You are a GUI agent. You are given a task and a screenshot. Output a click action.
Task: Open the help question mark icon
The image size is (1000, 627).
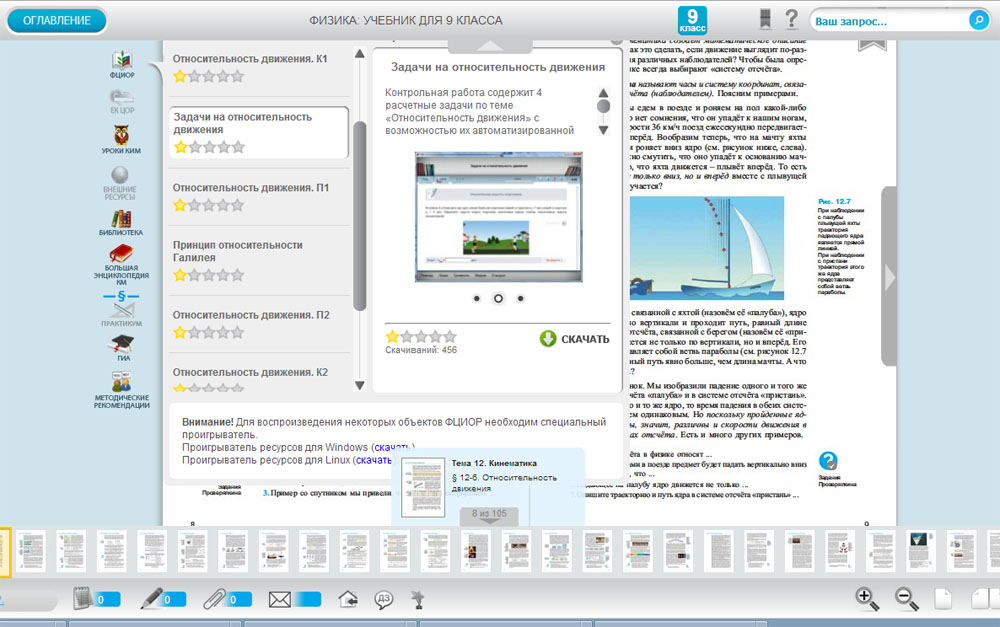(x=791, y=18)
